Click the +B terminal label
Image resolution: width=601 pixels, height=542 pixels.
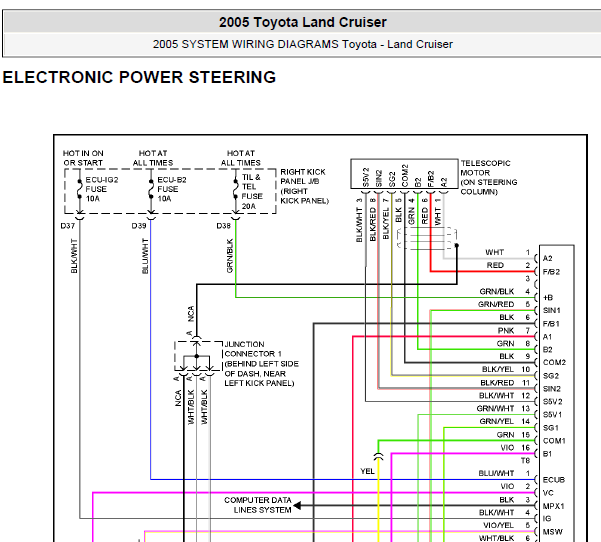coord(548,297)
